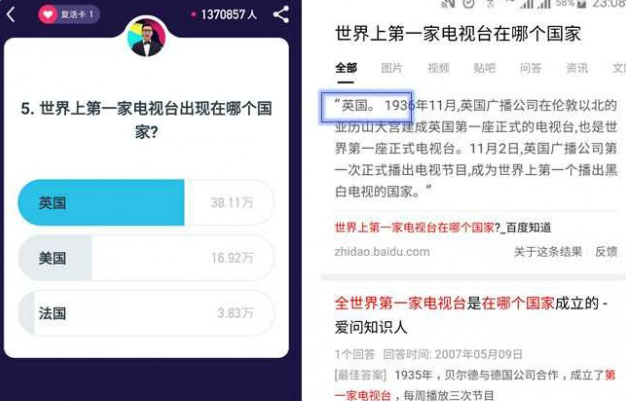Open the 爱问知识人 search result title
This screenshot has width=626, height=401.
click(x=471, y=315)
